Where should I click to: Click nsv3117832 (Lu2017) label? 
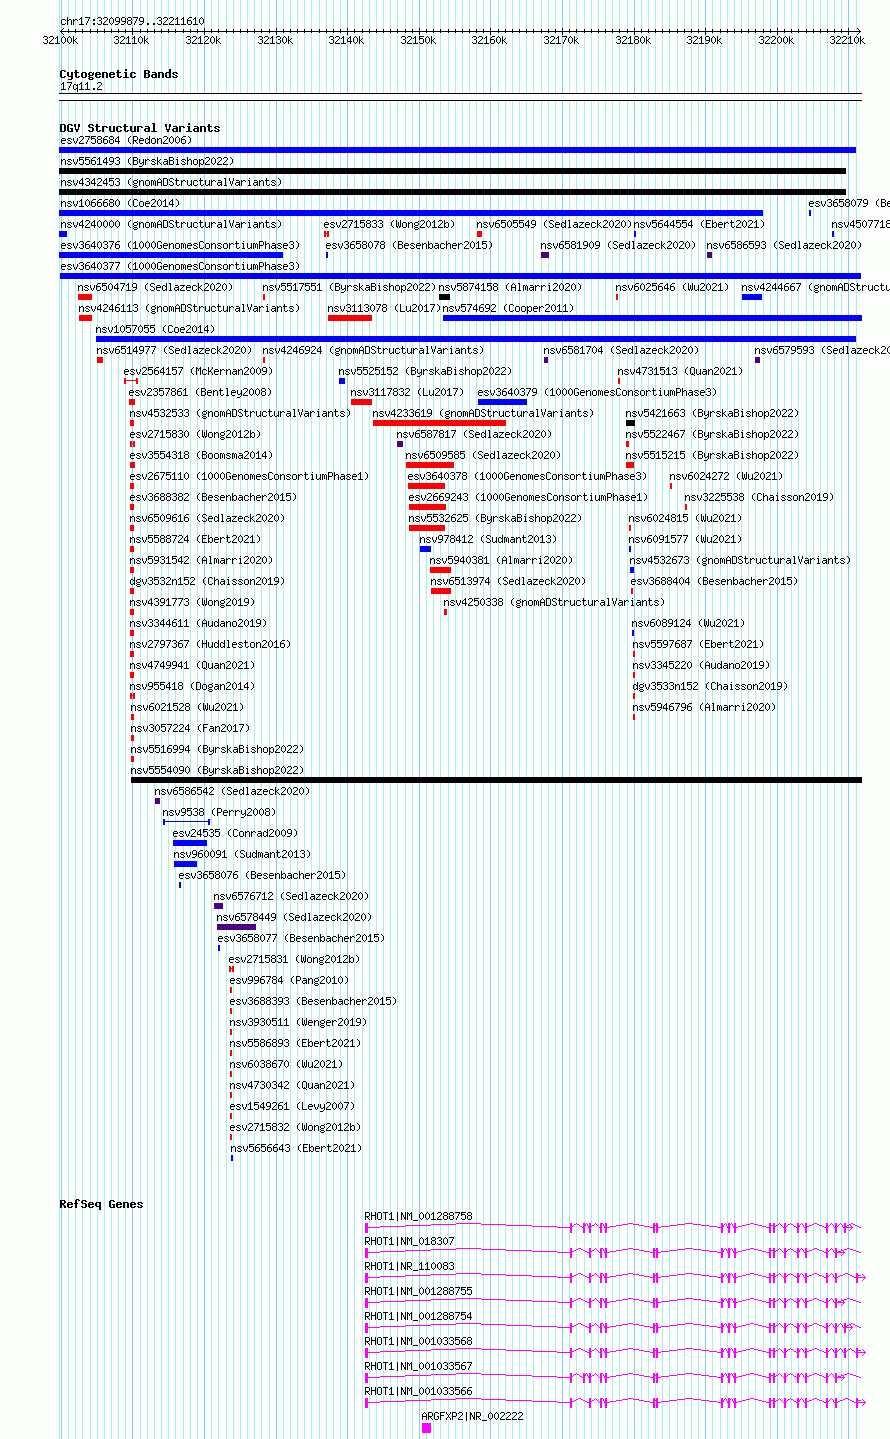tap(407, 392)
